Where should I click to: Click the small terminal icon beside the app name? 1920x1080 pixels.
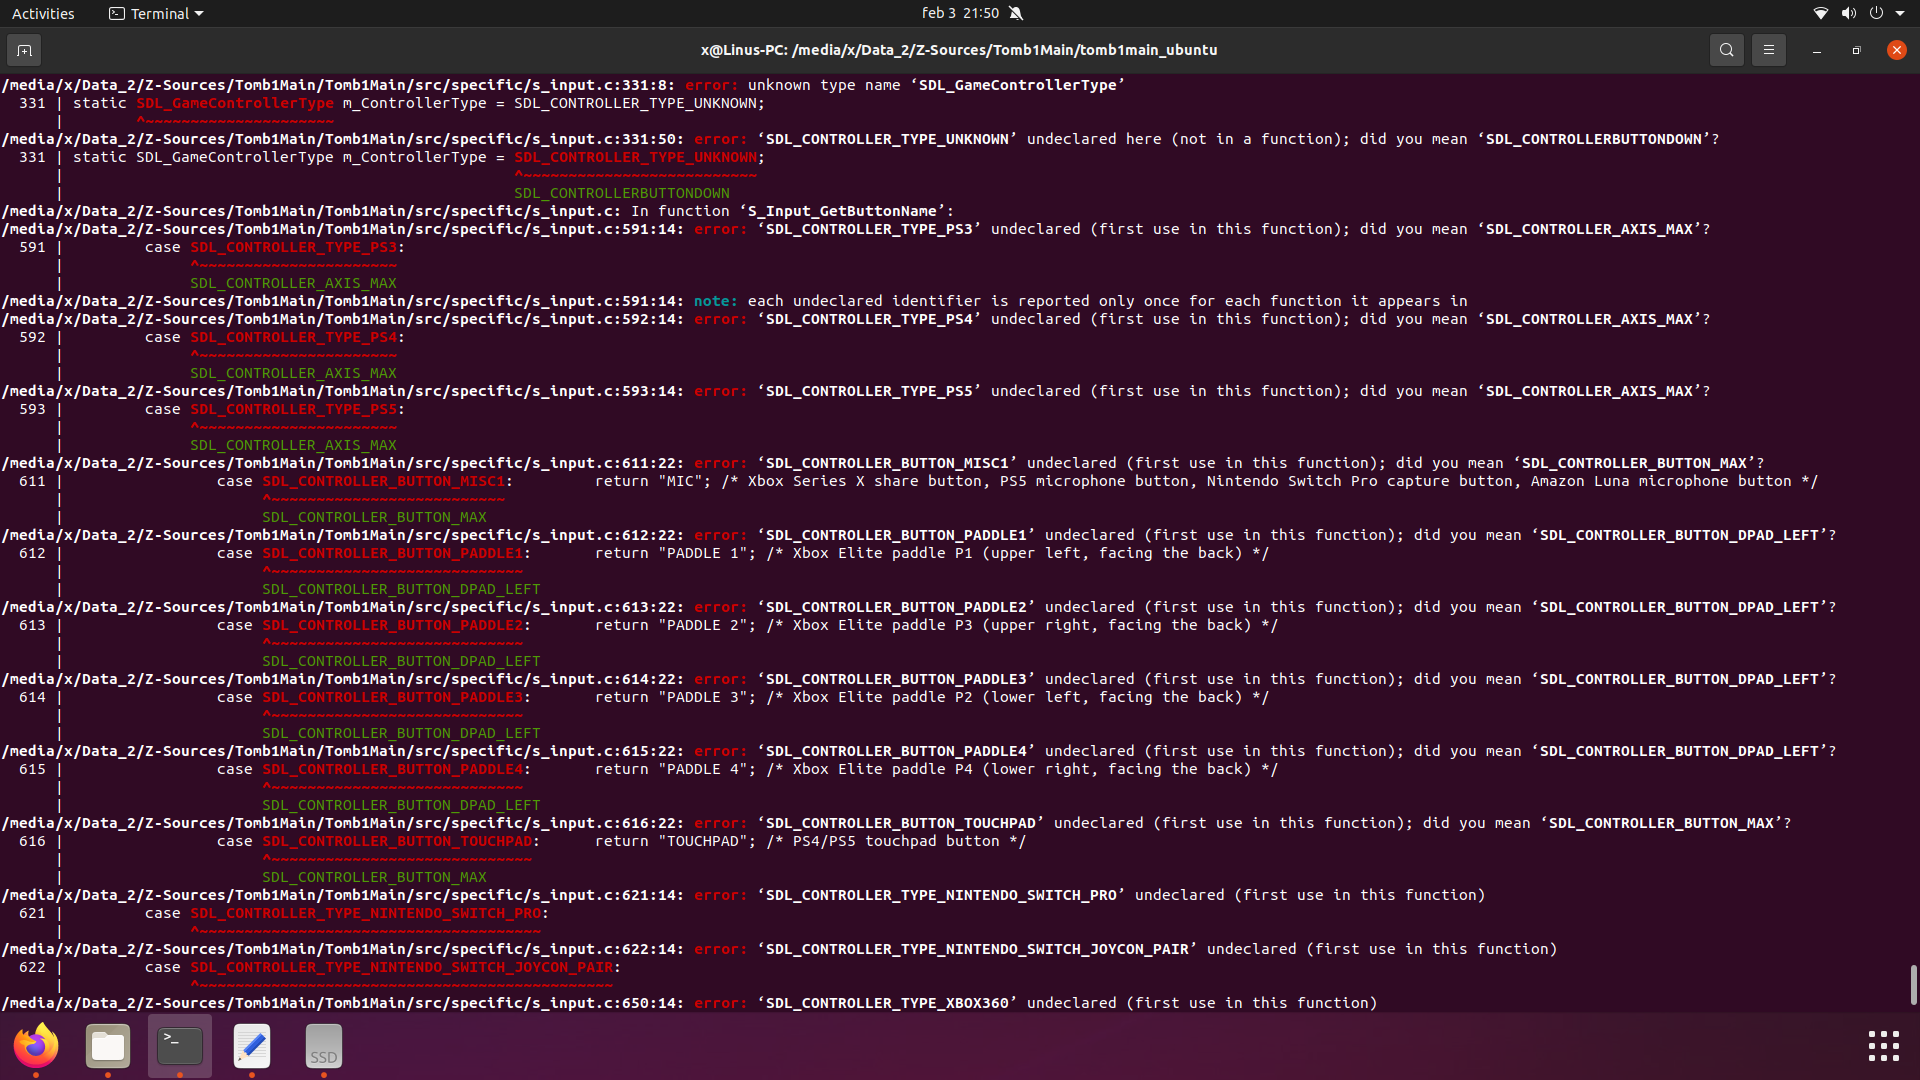(115, 13)
